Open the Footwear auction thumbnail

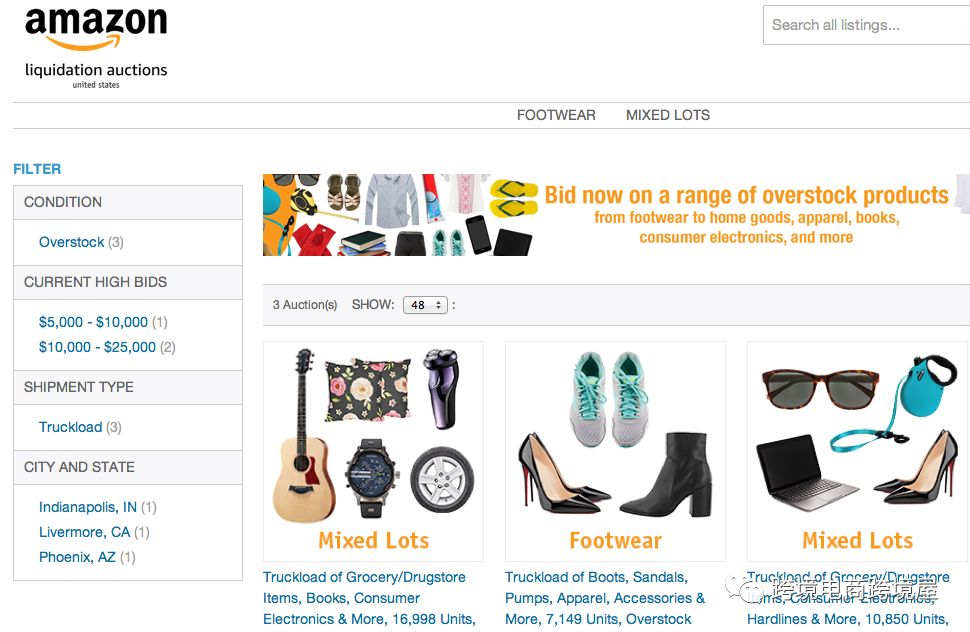click(616, 451)
